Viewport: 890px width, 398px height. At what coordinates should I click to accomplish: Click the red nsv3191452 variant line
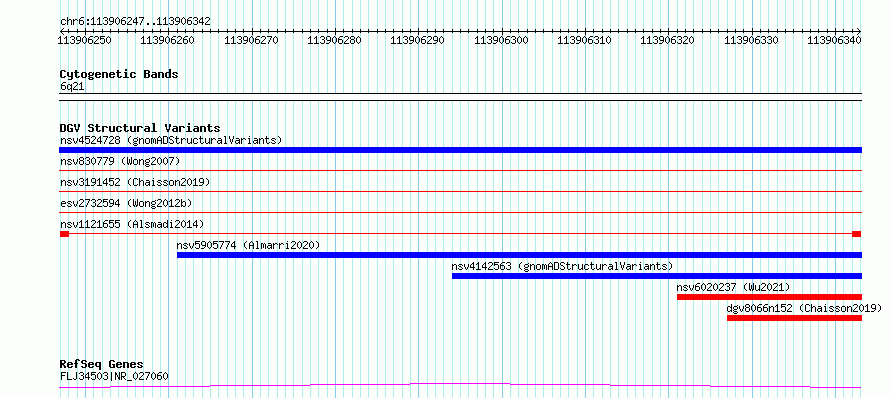pos(460,191)
